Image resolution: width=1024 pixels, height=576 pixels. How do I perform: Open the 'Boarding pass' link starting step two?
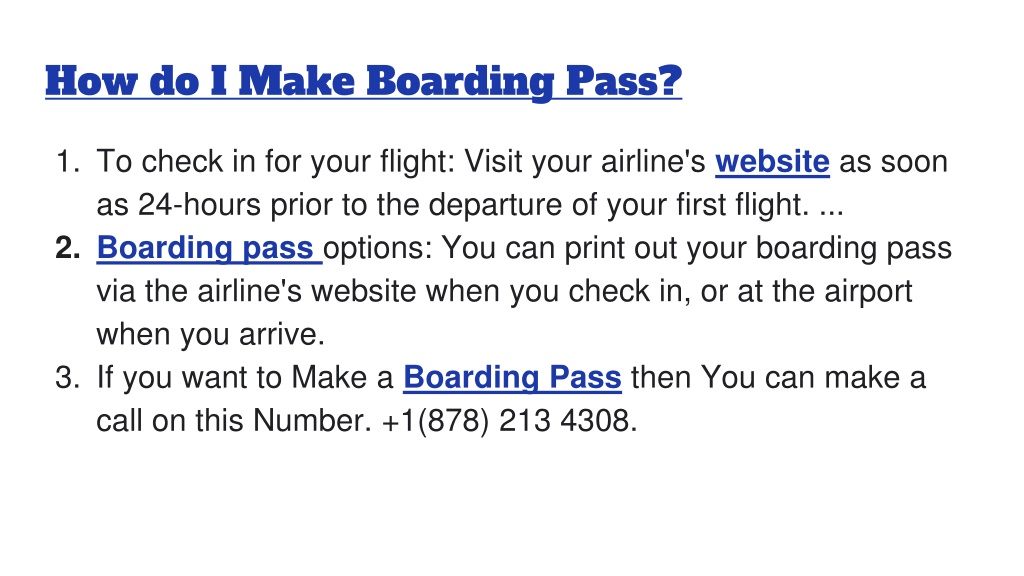click(x=209, y=248)
